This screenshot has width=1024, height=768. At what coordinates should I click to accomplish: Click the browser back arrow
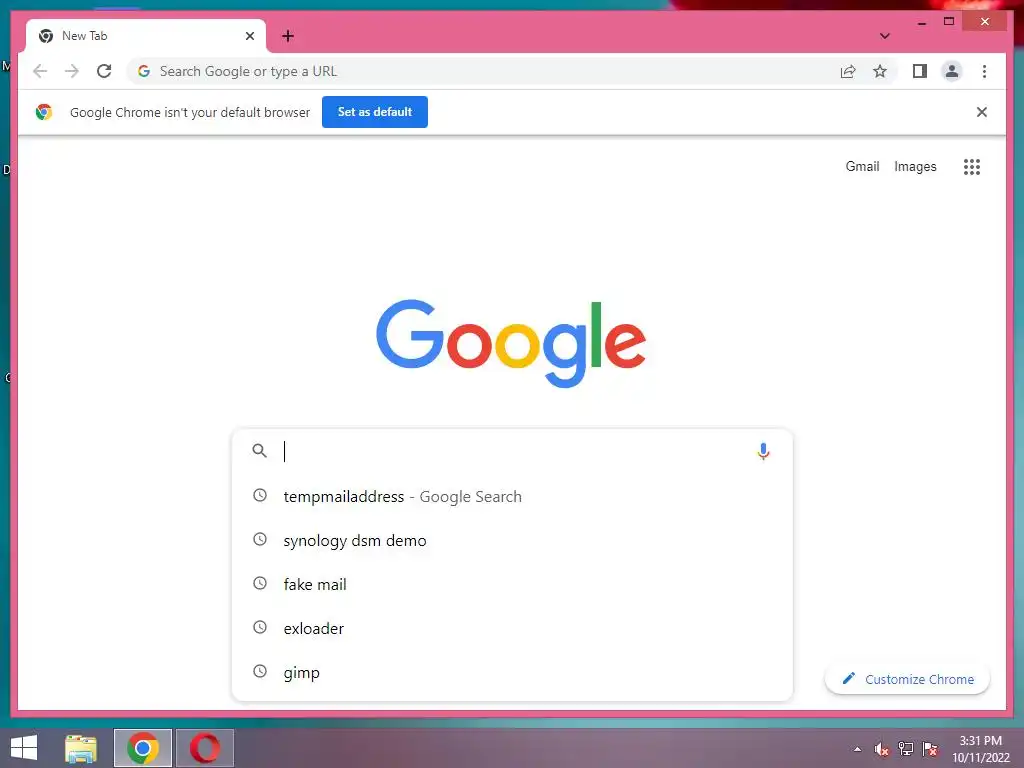(x=40, y=71)
